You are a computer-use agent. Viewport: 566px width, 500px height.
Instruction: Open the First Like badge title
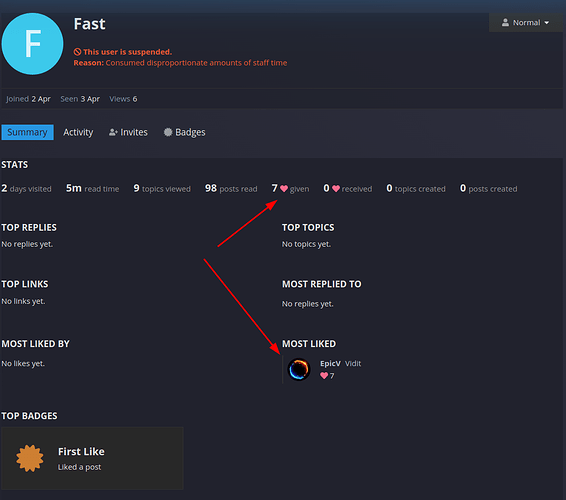point(81,452)
